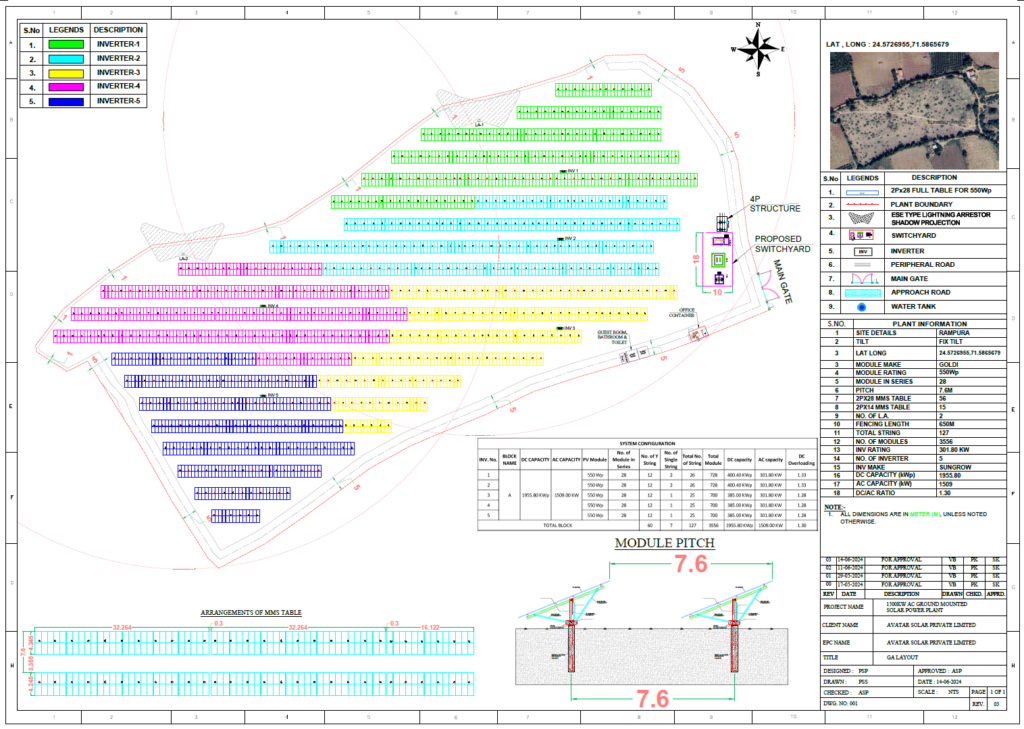Select the INV inverter legend symbol
Screen dimensions: 1024x729
click(862, 251)
